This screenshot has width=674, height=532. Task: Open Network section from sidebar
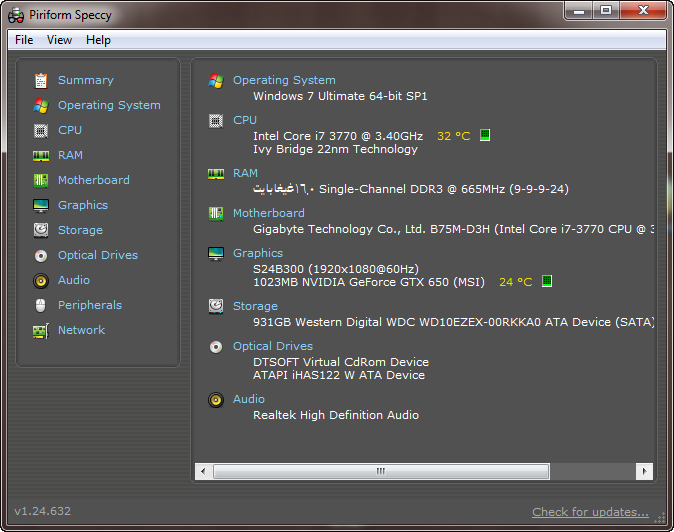(82, 330)
